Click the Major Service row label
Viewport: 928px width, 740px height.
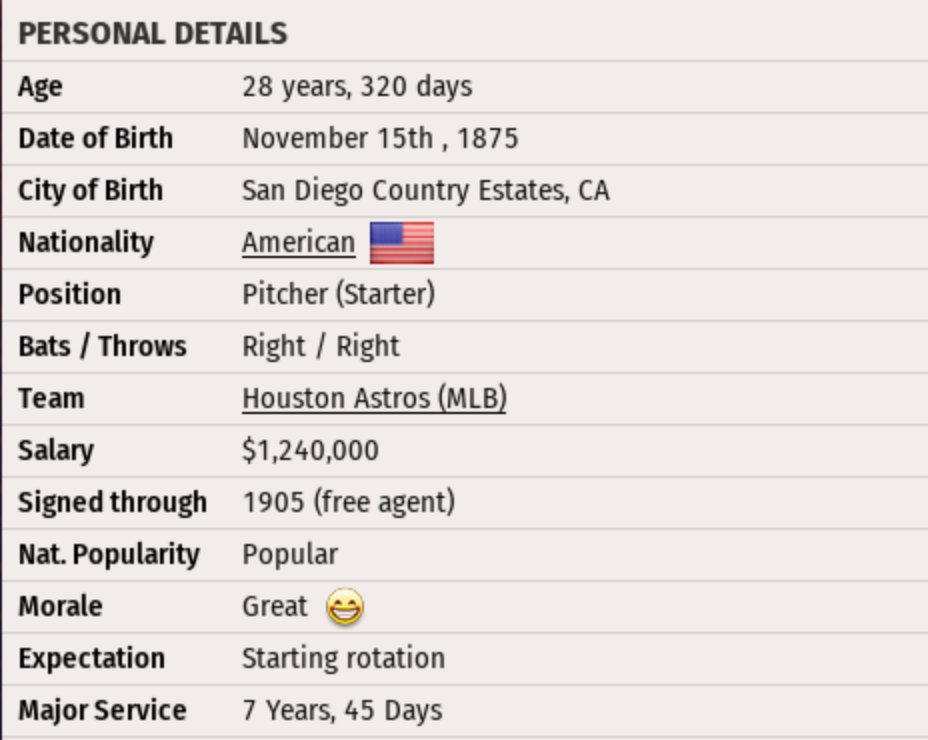point(102,711)
